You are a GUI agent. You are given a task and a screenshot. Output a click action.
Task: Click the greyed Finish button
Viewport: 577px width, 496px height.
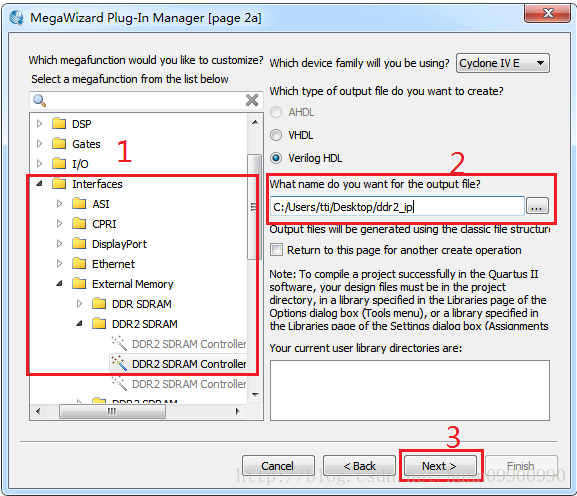[x=521, y=466]
